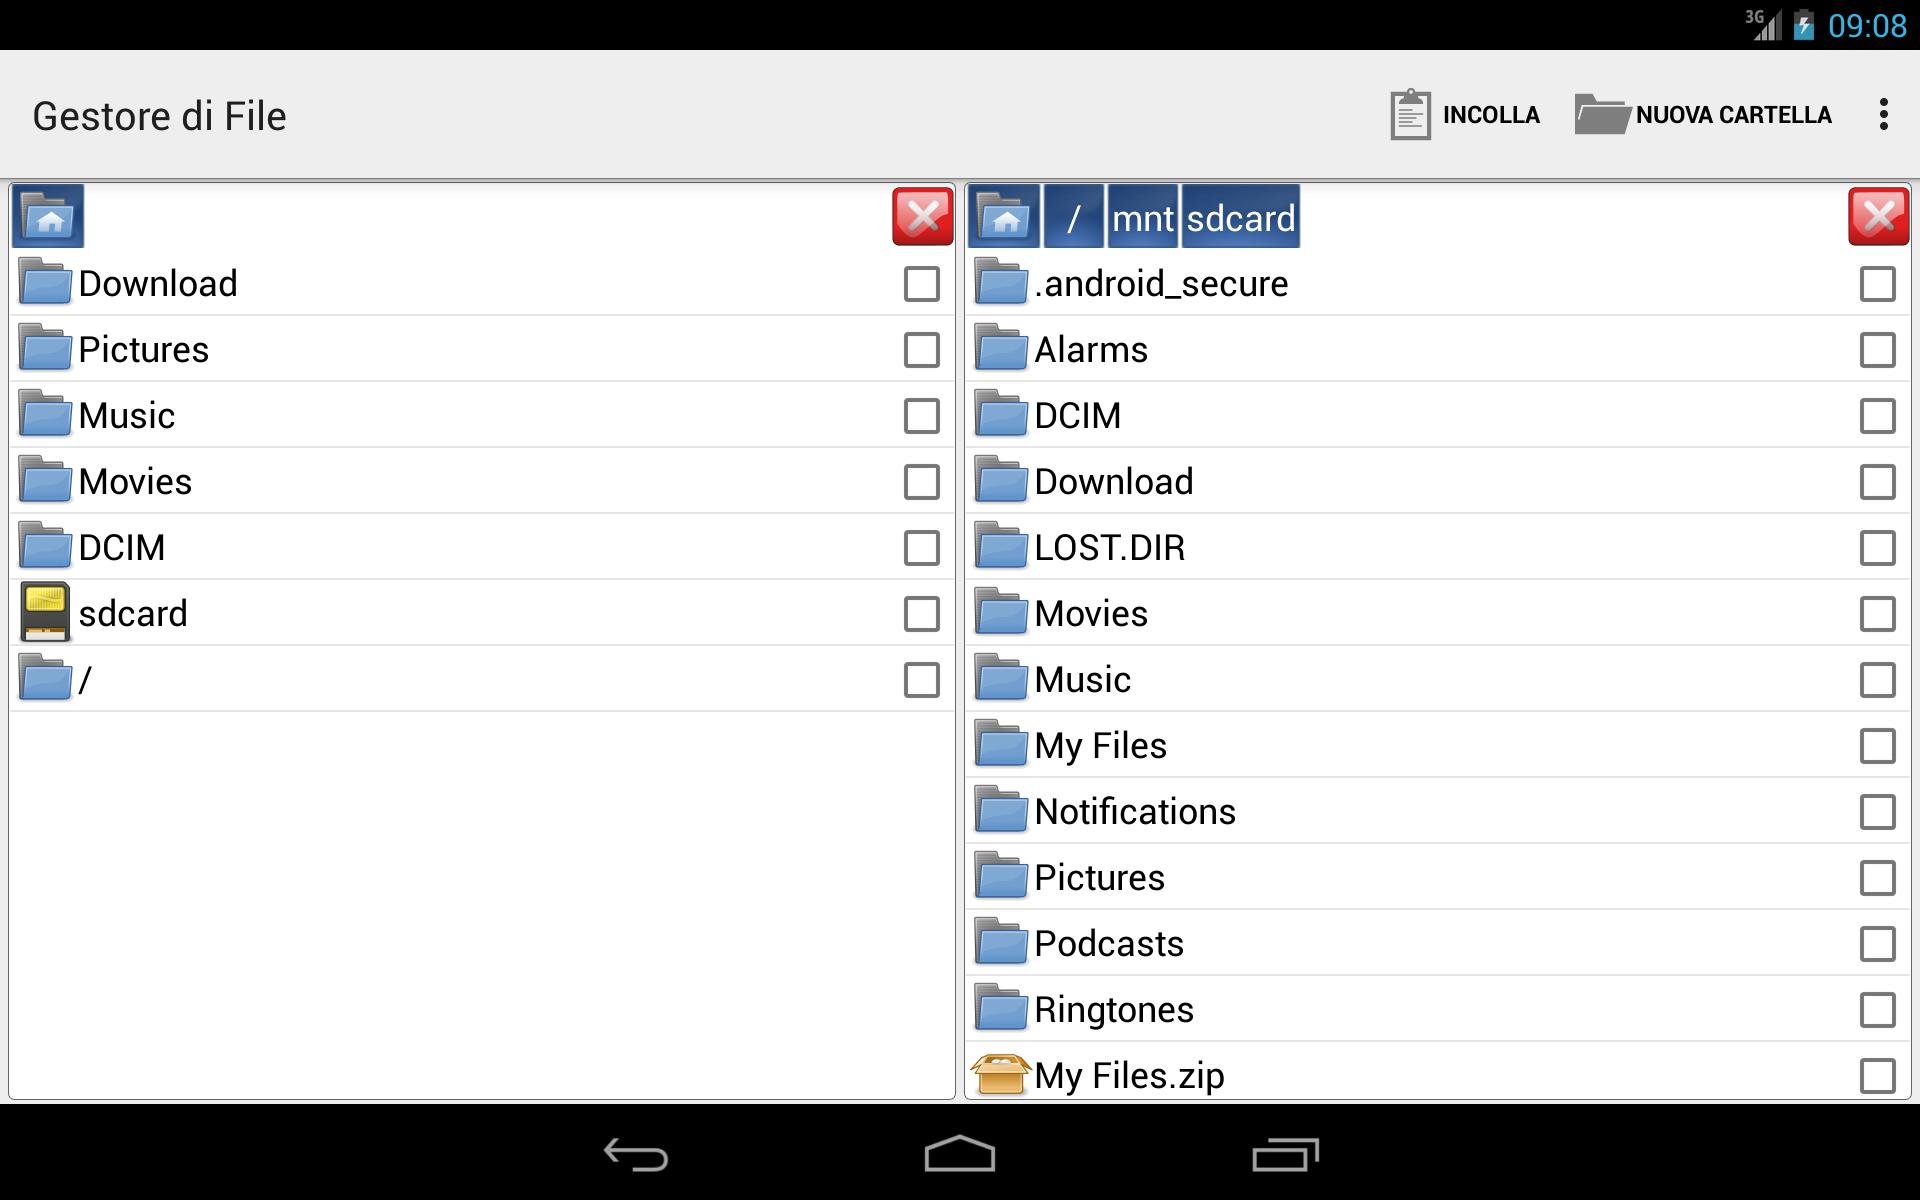1920x1200 pixels.
Task: Close the right sdcard panel
Action: pyautogui.click(x=1879, y=216)
